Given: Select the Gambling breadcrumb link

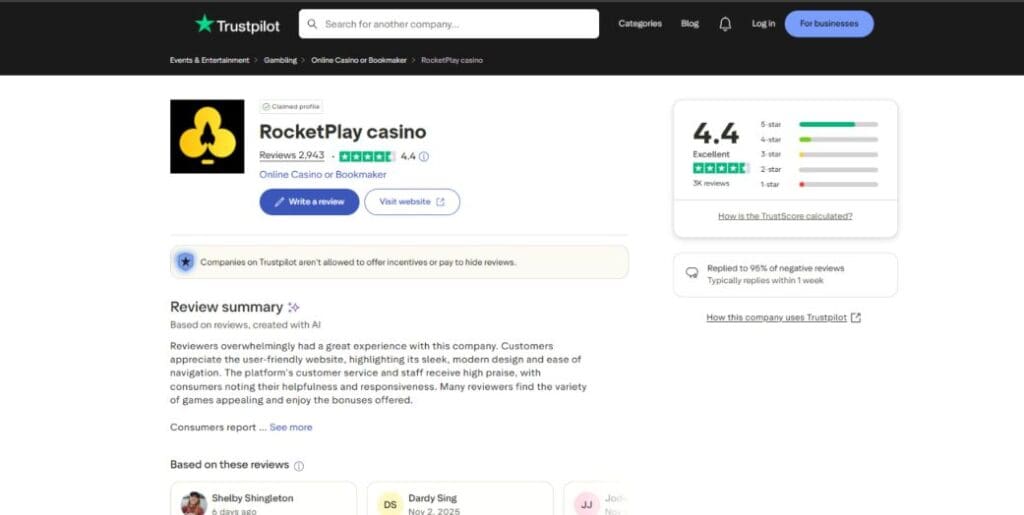Looking at the screenshot, I should click(280, 60).
